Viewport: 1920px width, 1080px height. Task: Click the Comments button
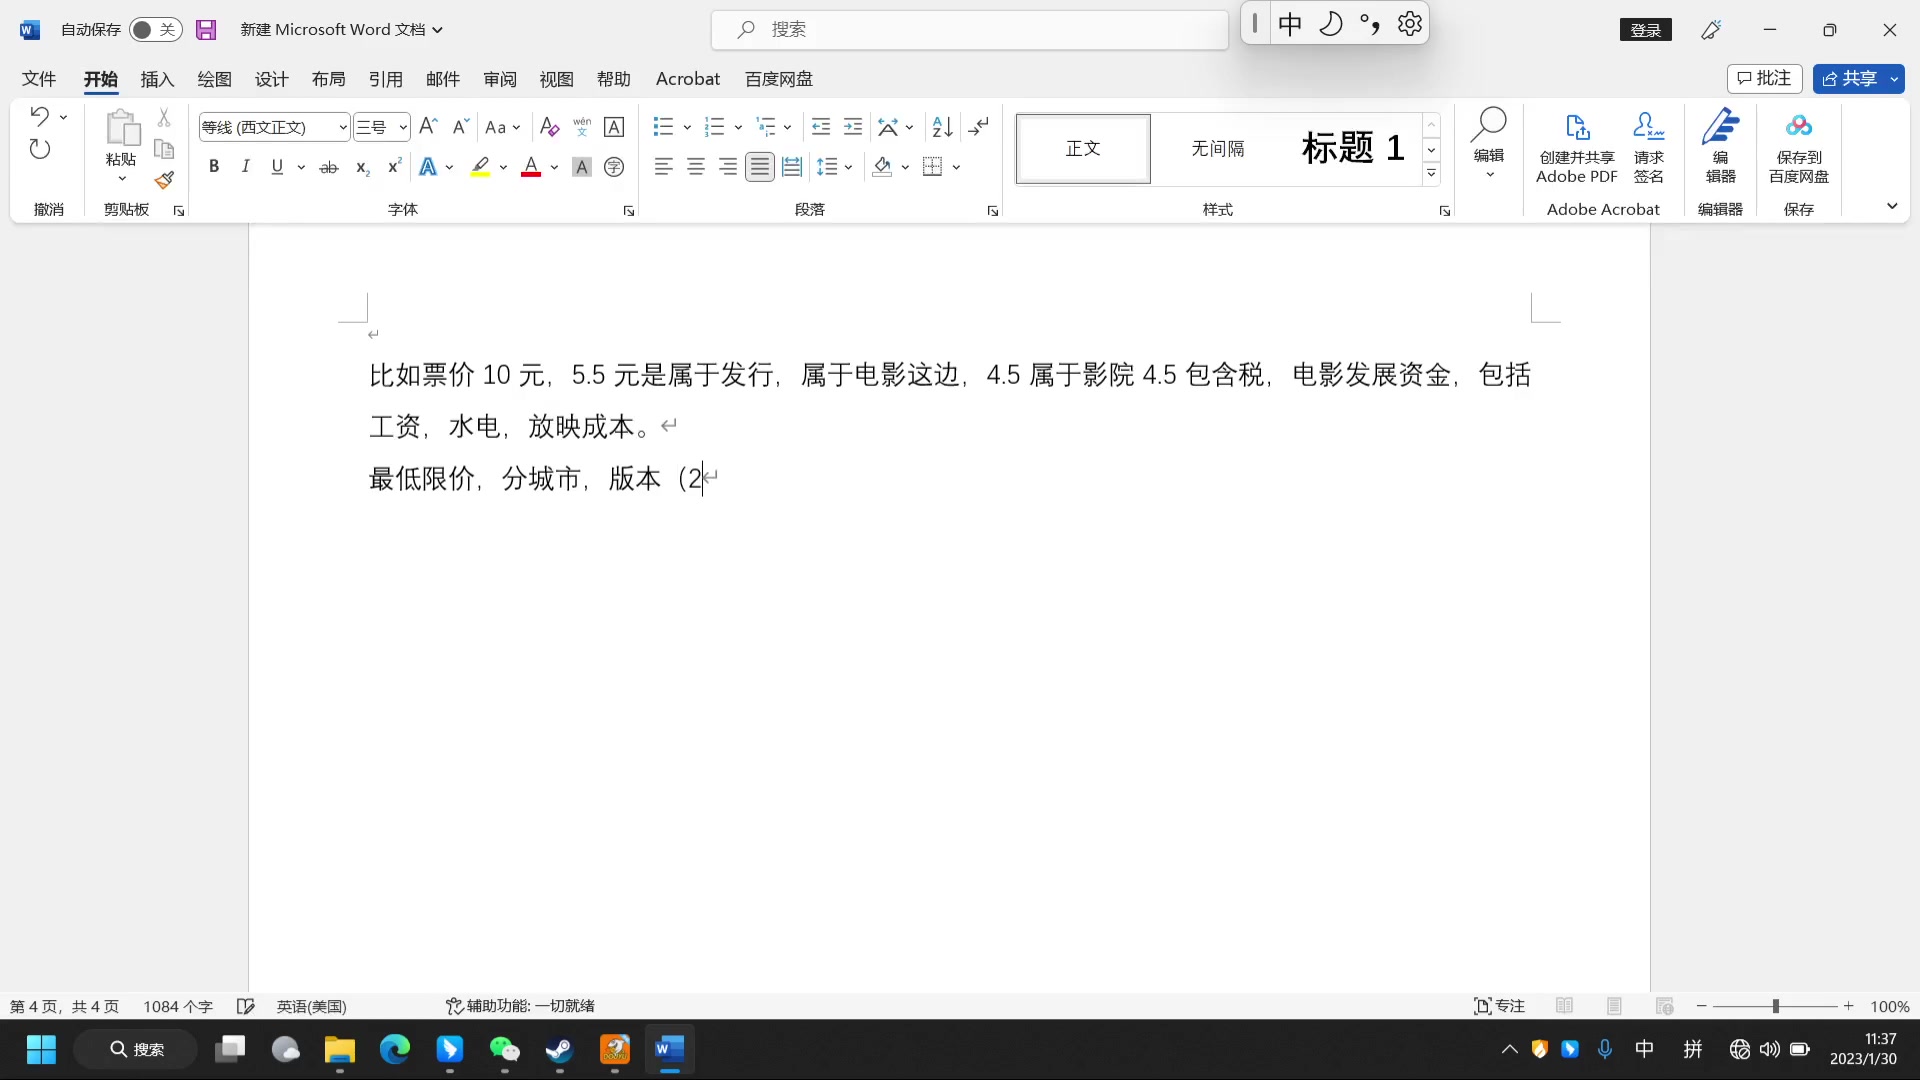point(1764,78)
